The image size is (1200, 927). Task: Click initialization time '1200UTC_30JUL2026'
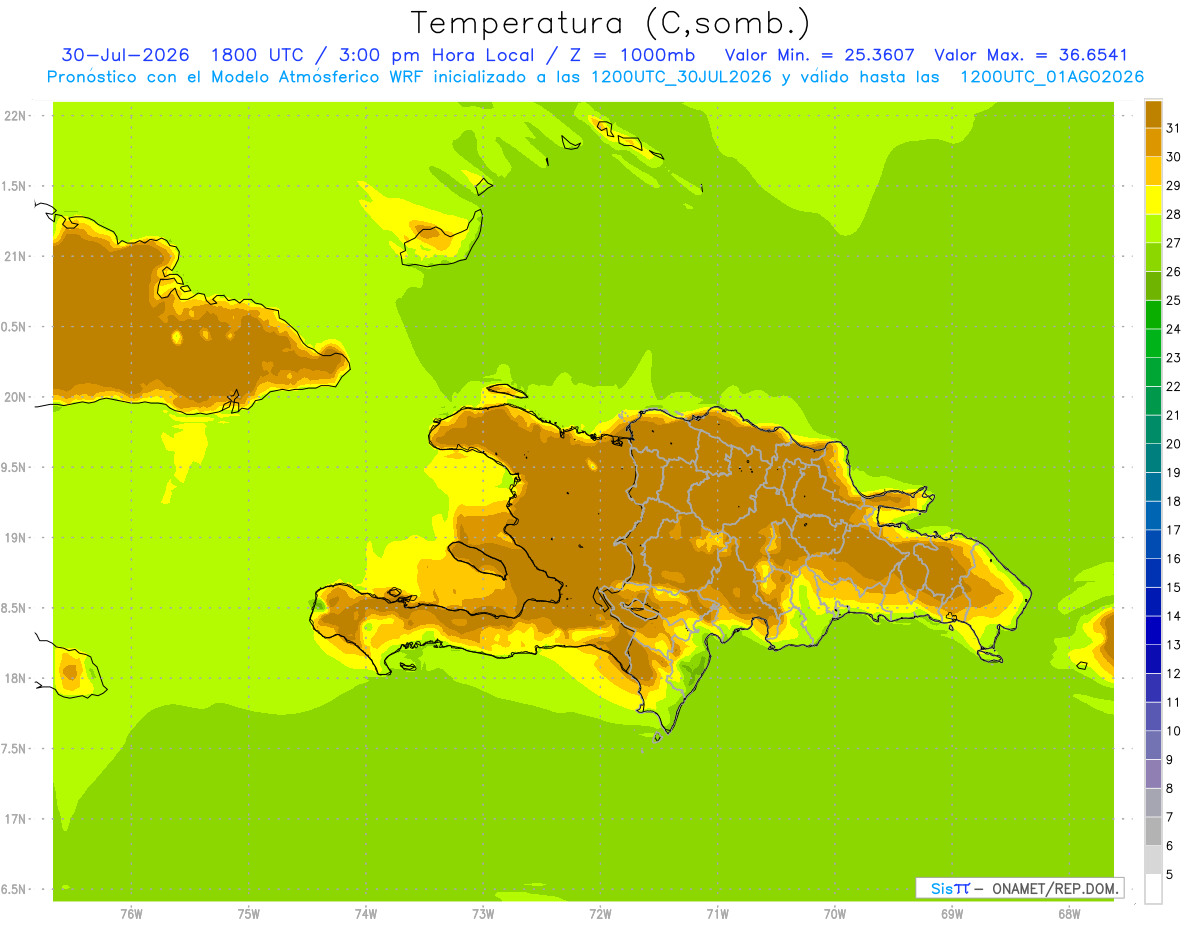[682, 77]
